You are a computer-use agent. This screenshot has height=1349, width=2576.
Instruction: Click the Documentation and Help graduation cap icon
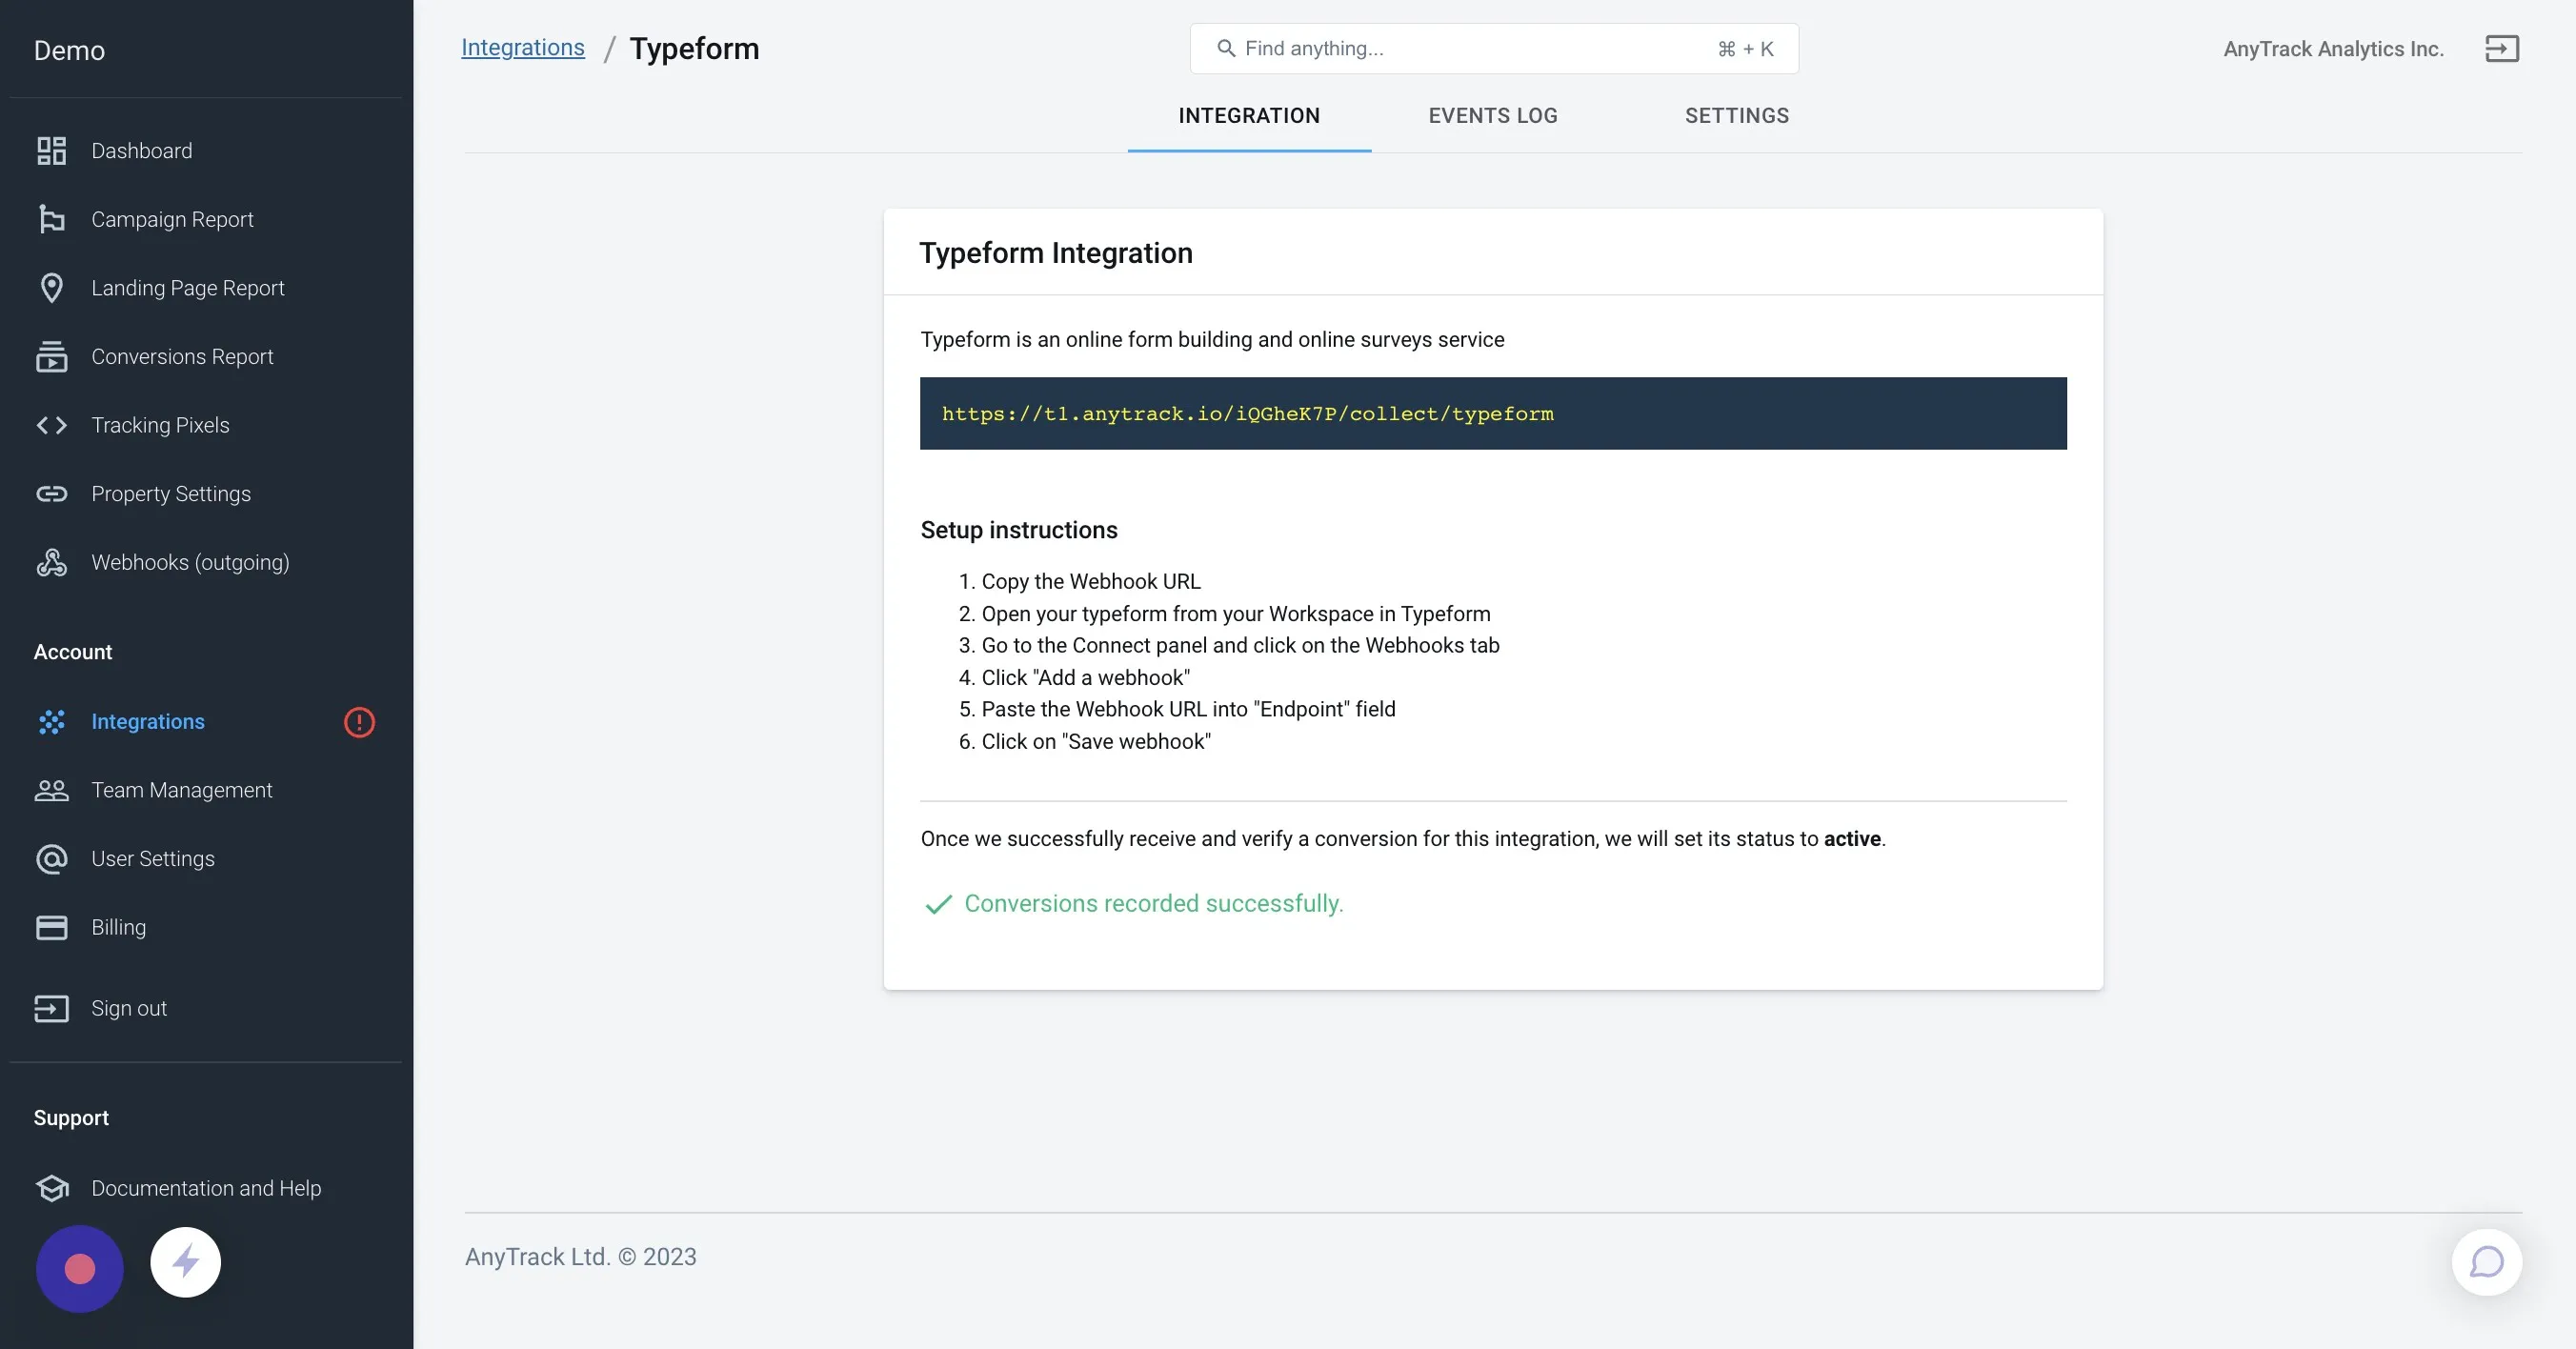pos(51,1188)
